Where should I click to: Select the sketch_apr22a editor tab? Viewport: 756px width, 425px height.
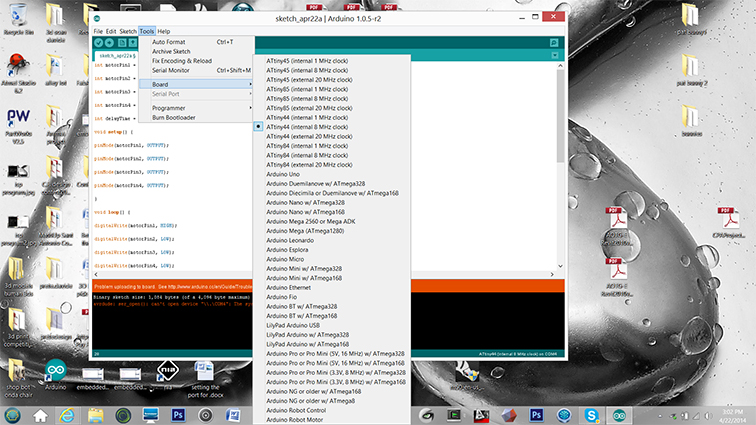tap(116, 56)
